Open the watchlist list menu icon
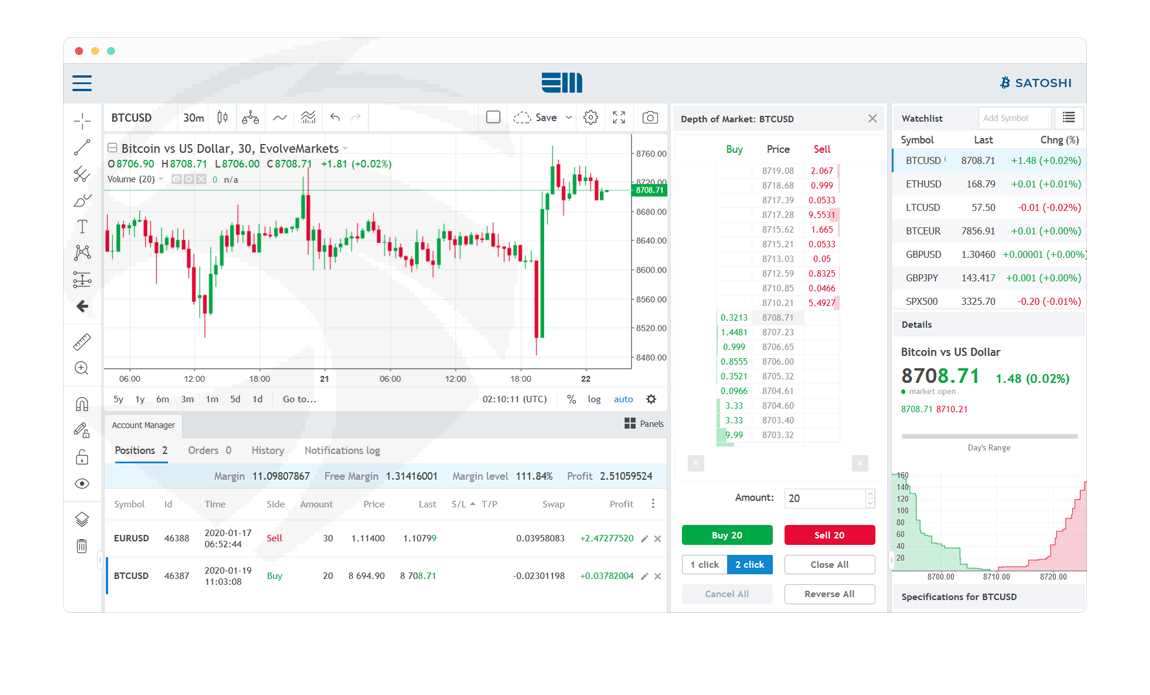The height and width of the screenshot is (695, 1150). (x=1069, y=118)
